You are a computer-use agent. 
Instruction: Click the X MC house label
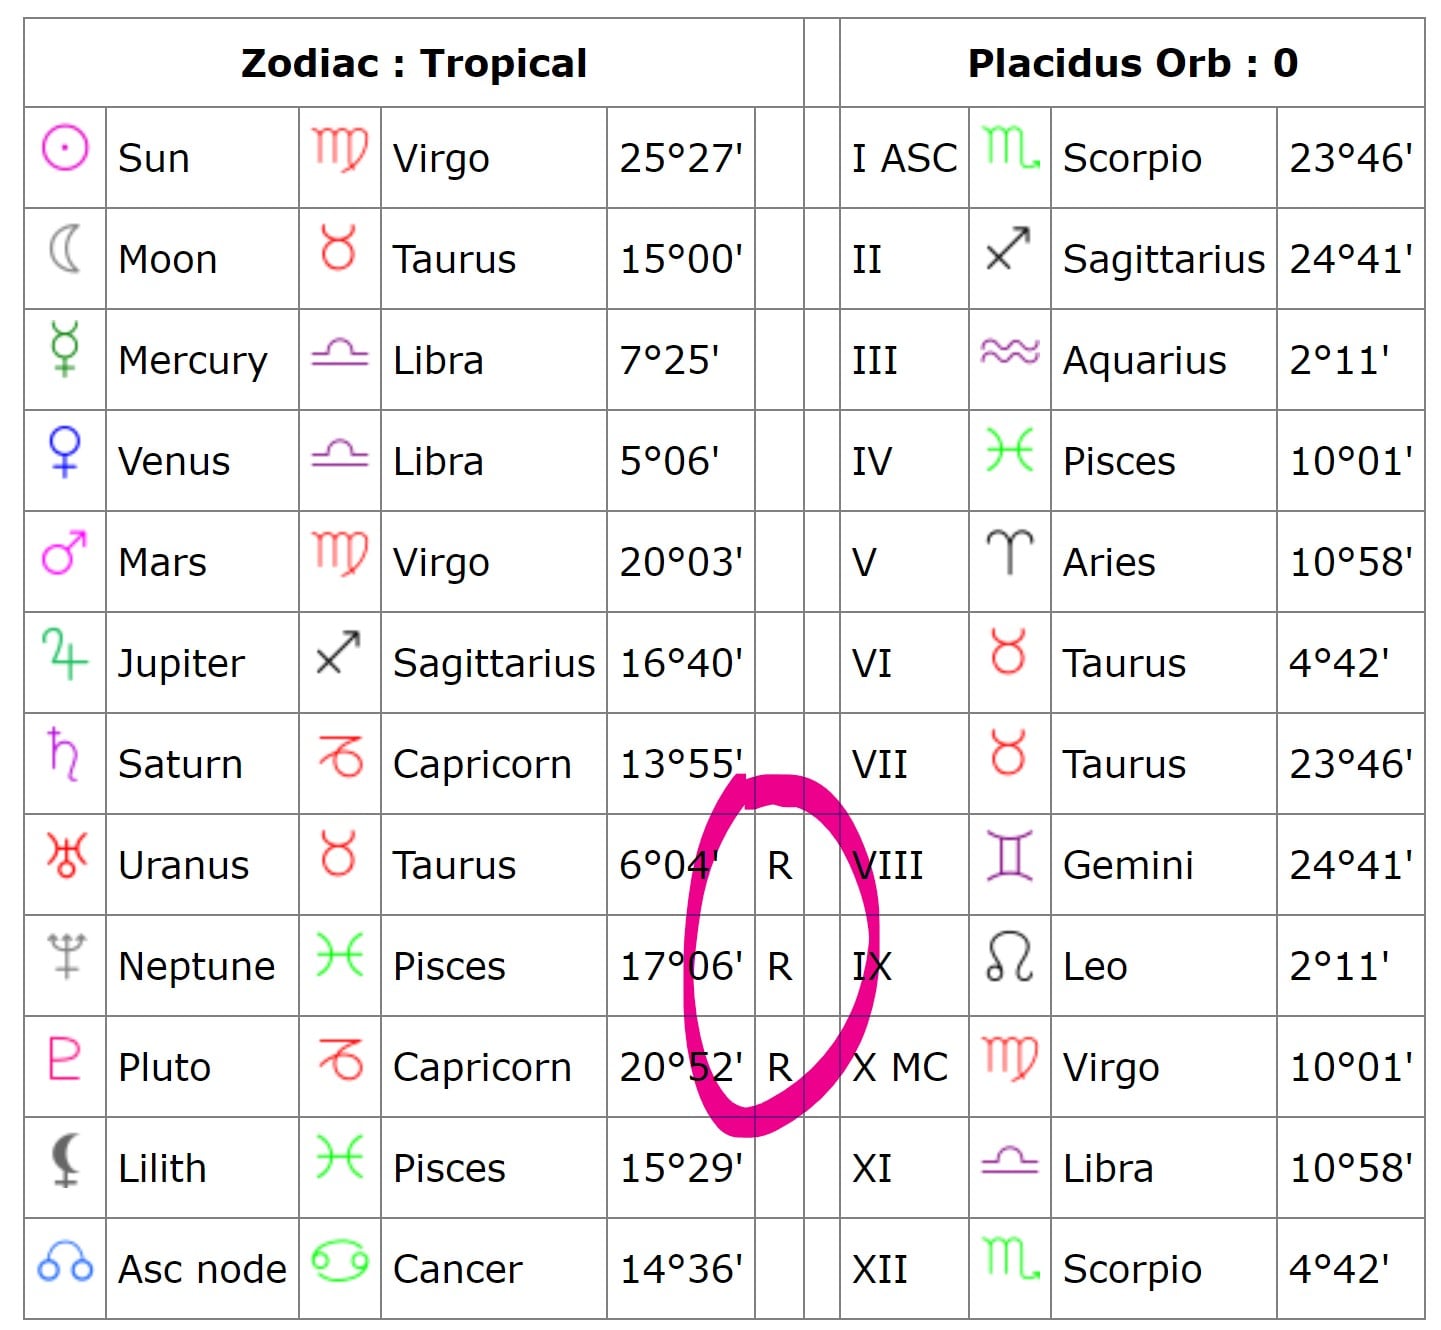pyautogui.click(x=900, y=1068)
